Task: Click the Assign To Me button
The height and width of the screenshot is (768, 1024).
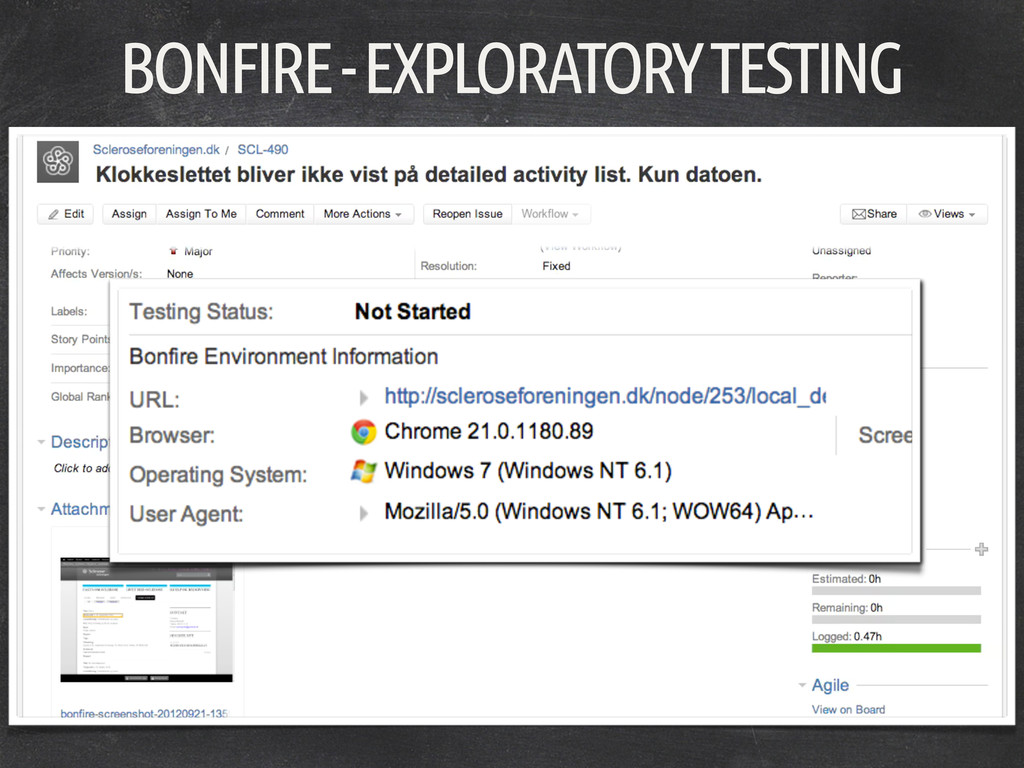Action: pyautogui.click(x=201, y=214)
